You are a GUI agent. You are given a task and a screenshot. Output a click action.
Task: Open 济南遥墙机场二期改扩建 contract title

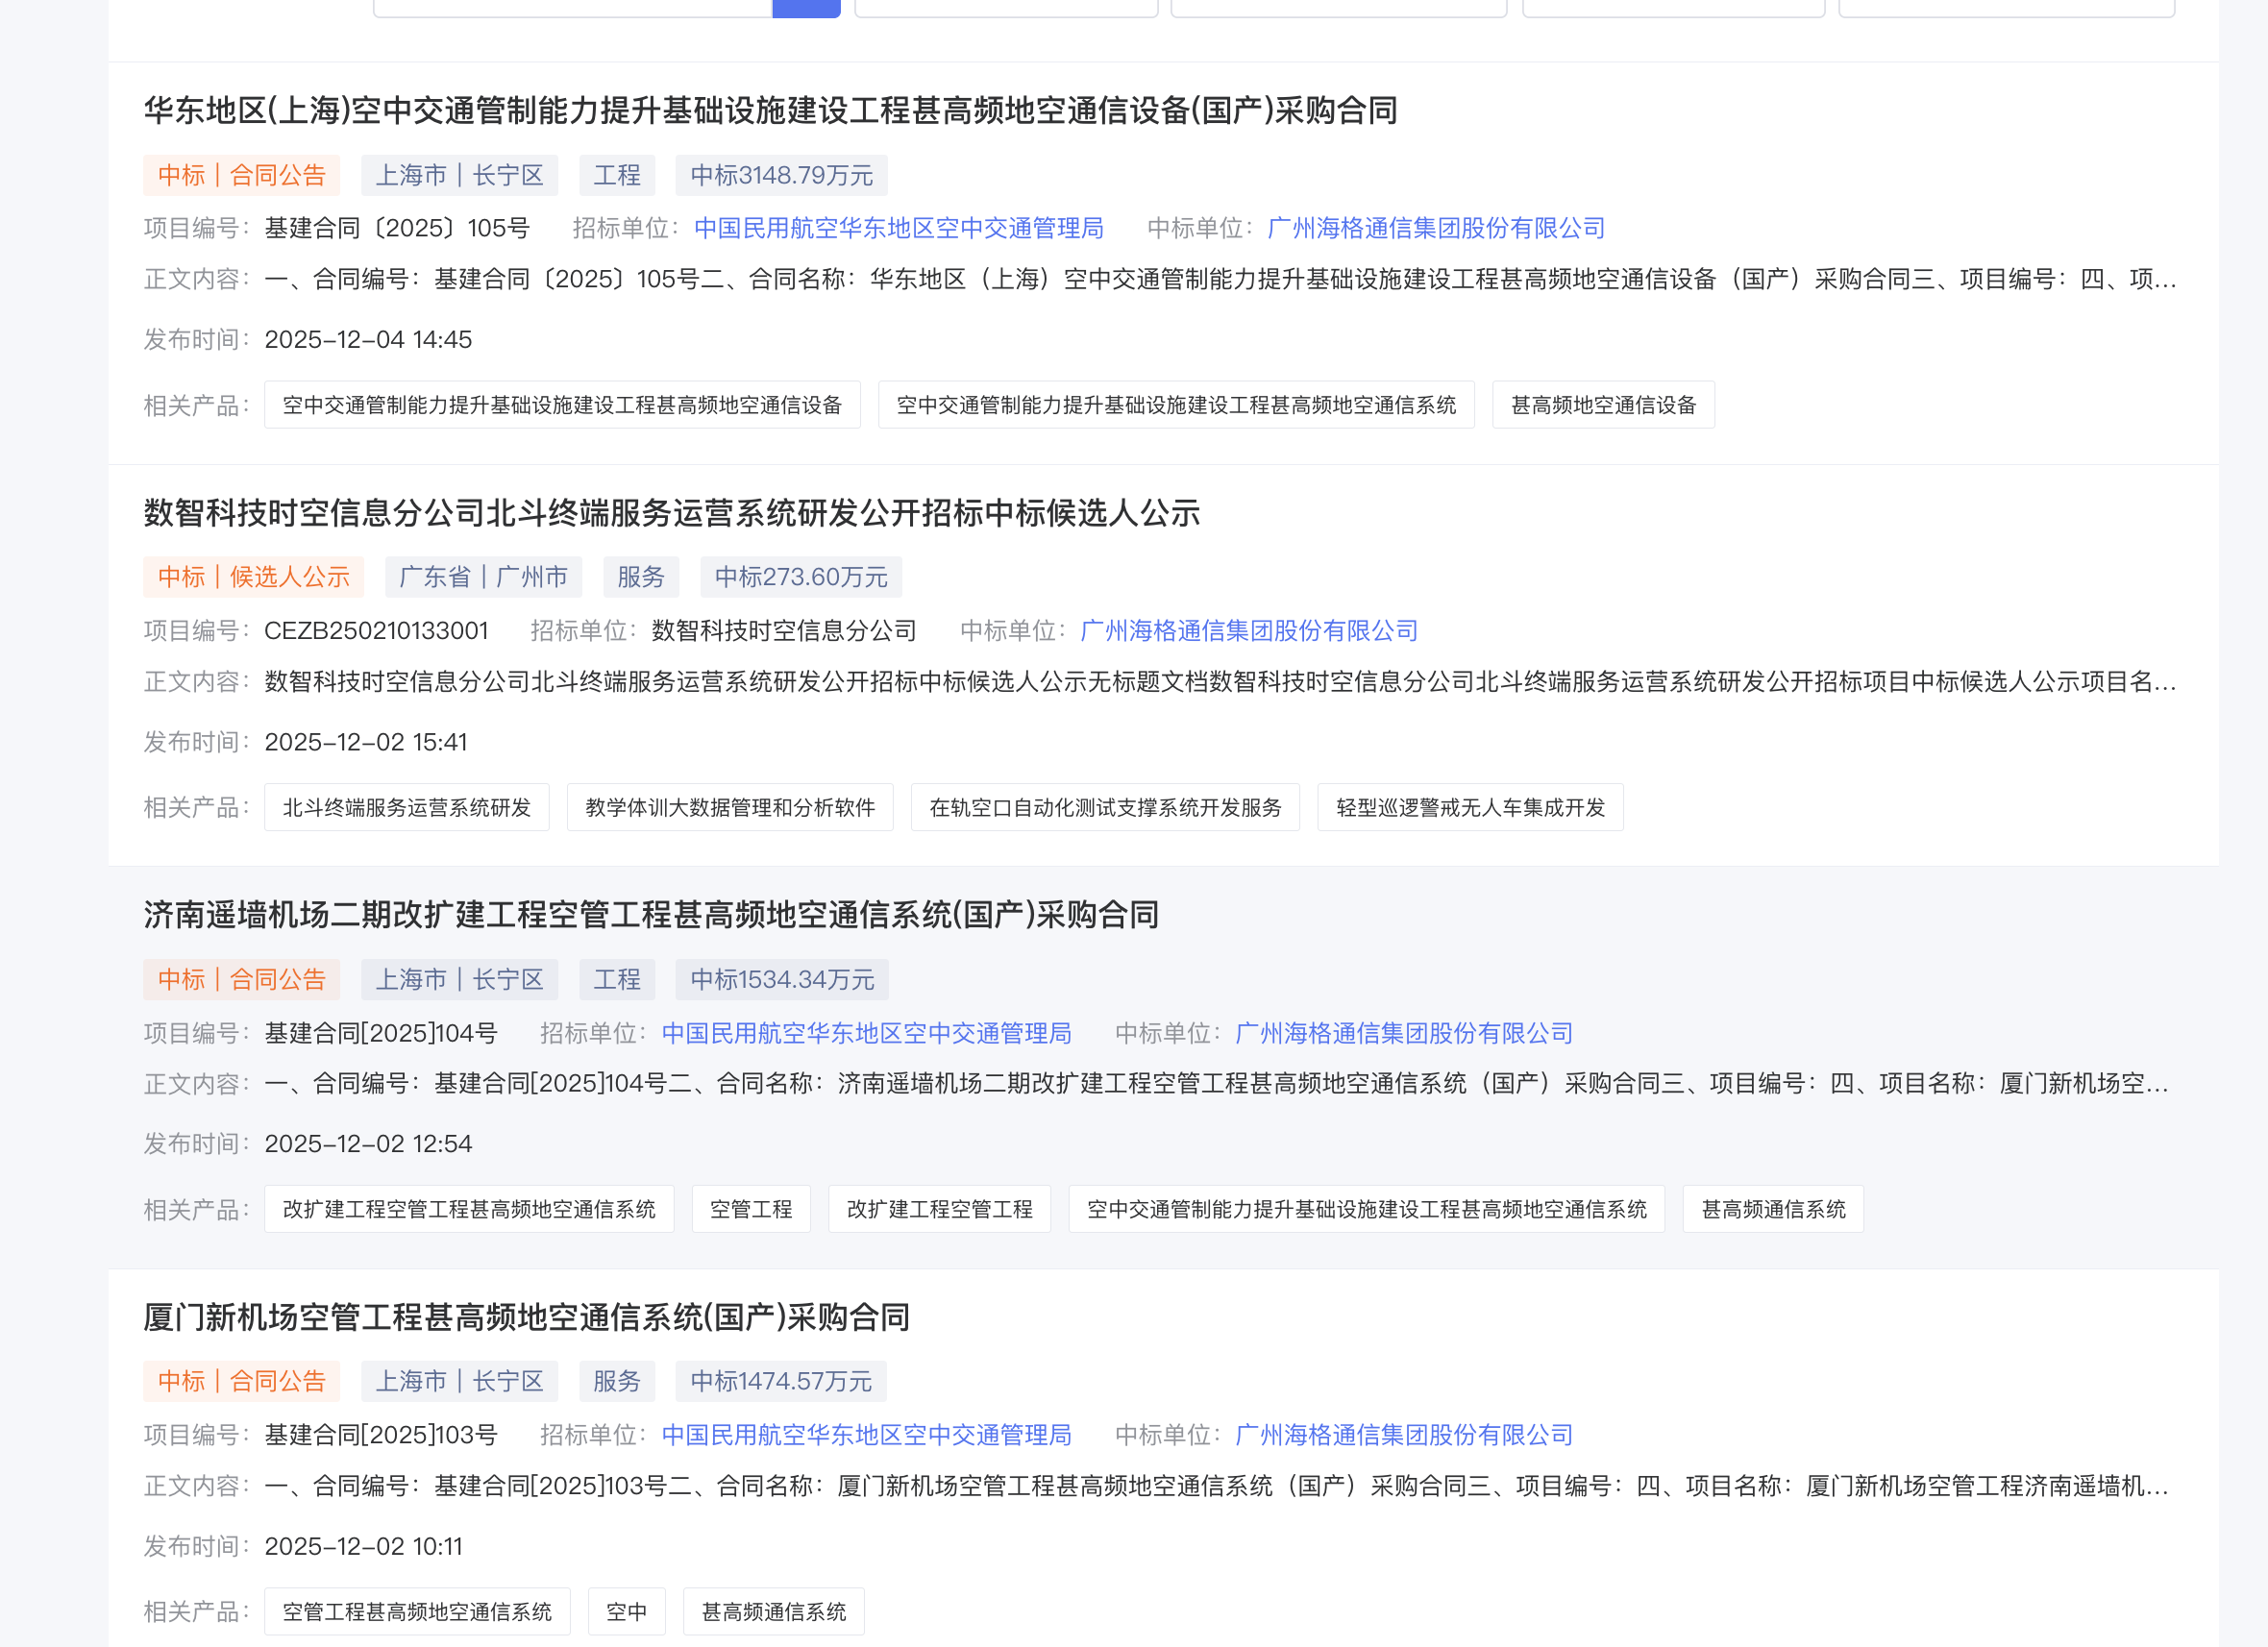(x=651, y=914)
